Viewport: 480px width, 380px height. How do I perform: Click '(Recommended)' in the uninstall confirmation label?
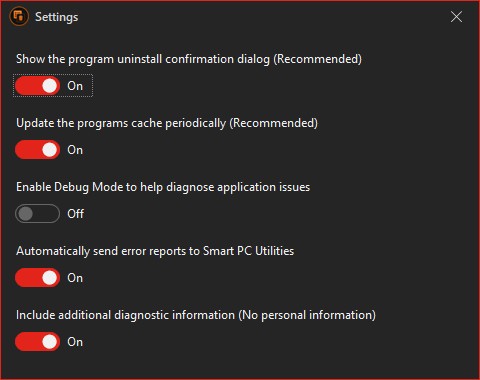click(x=318, y=59)
